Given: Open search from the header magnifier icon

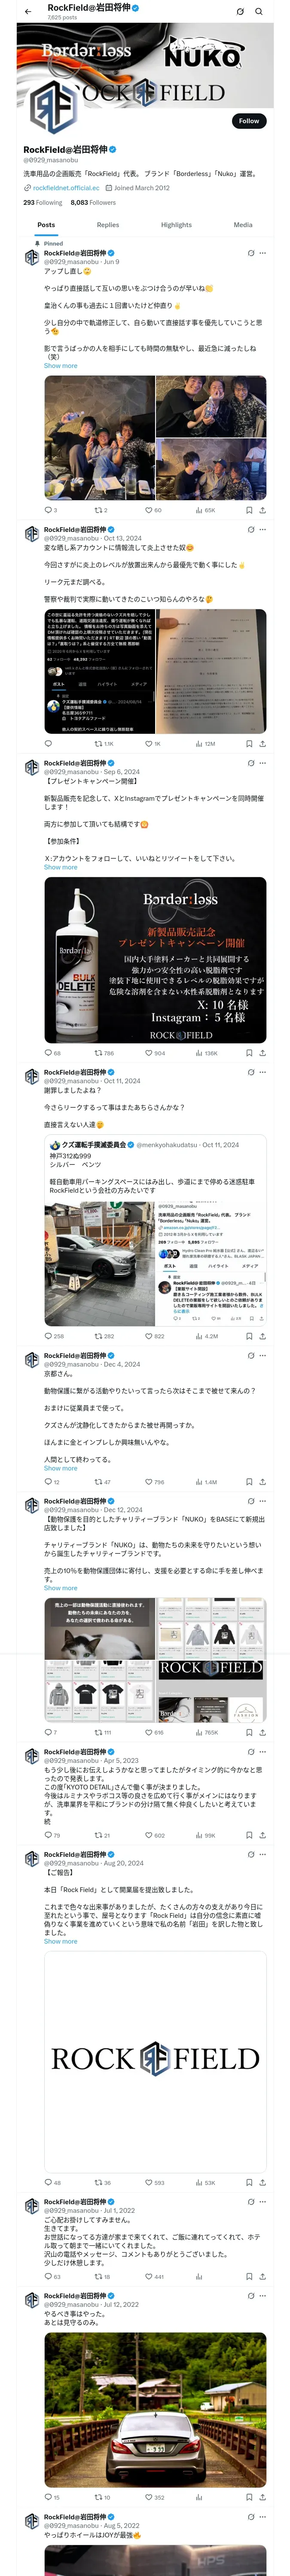Looking at the screenshot, I should 259,11.
